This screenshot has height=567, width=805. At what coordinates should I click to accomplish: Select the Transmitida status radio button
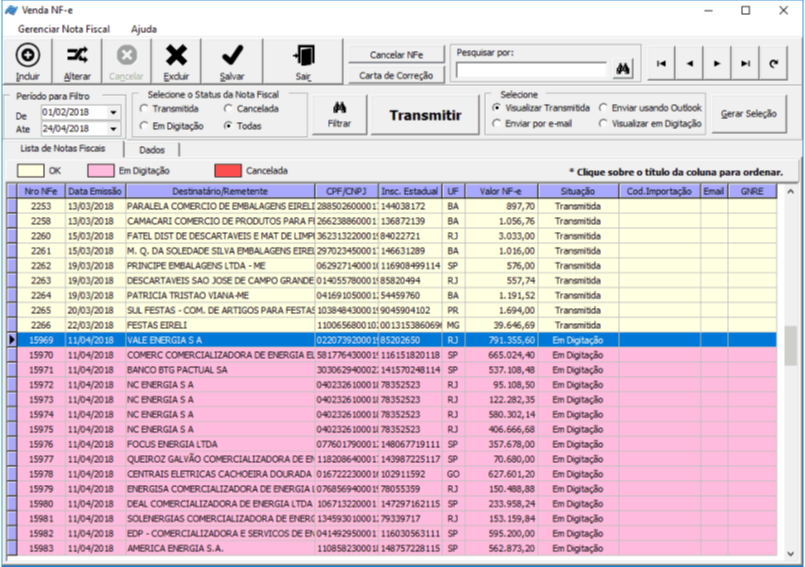coord(144,108)
